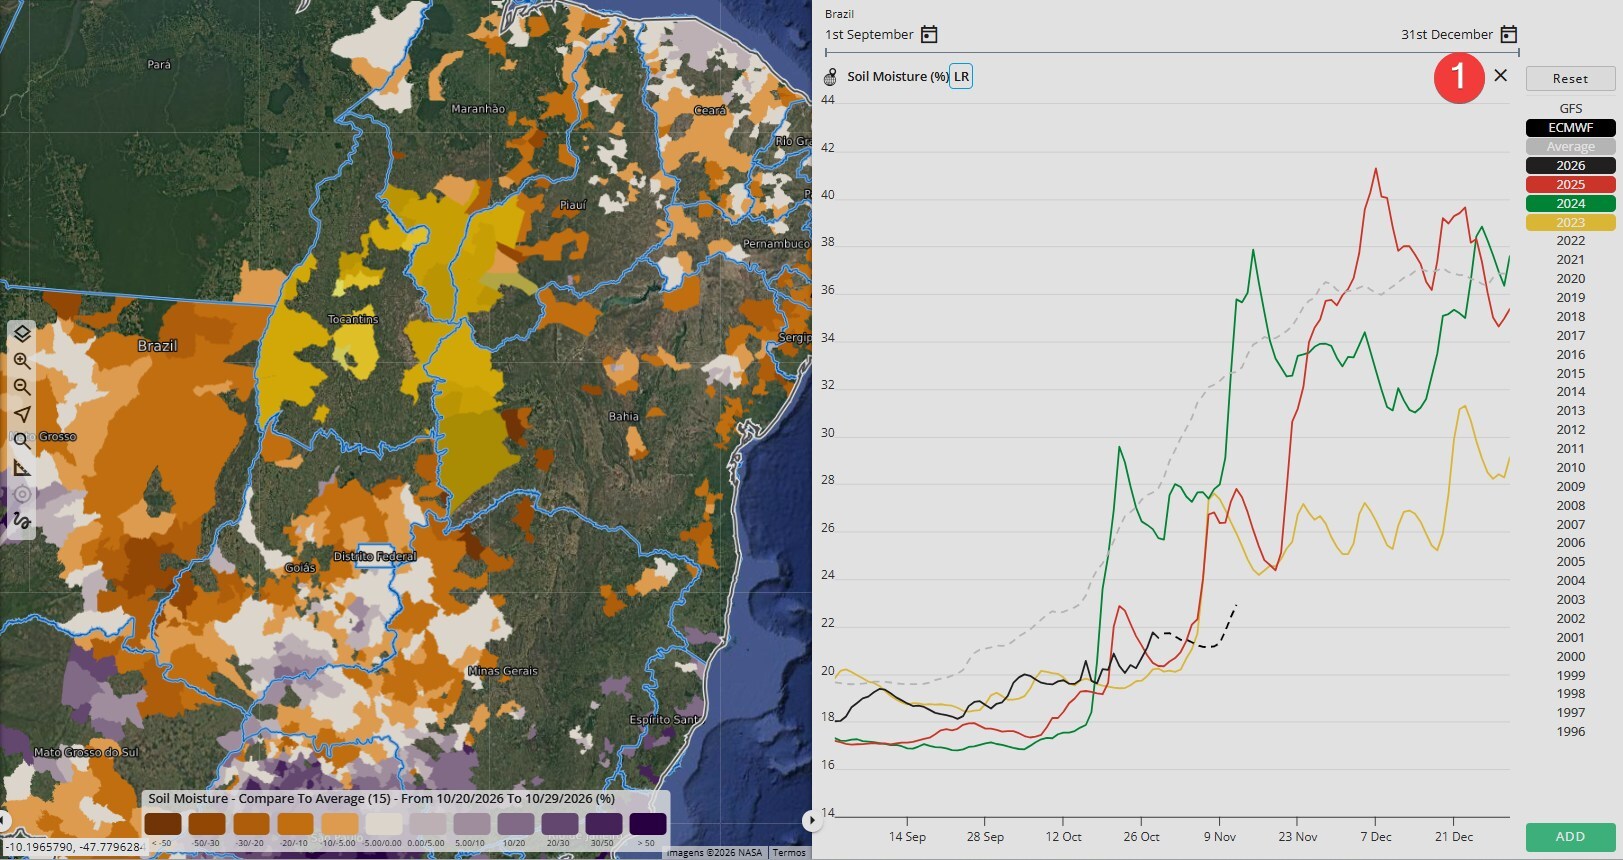Select the measure ruler tool
Image resolution: width=1623 pixels, height=860 pixels.
pyautogui.click(x=22, y=467)
